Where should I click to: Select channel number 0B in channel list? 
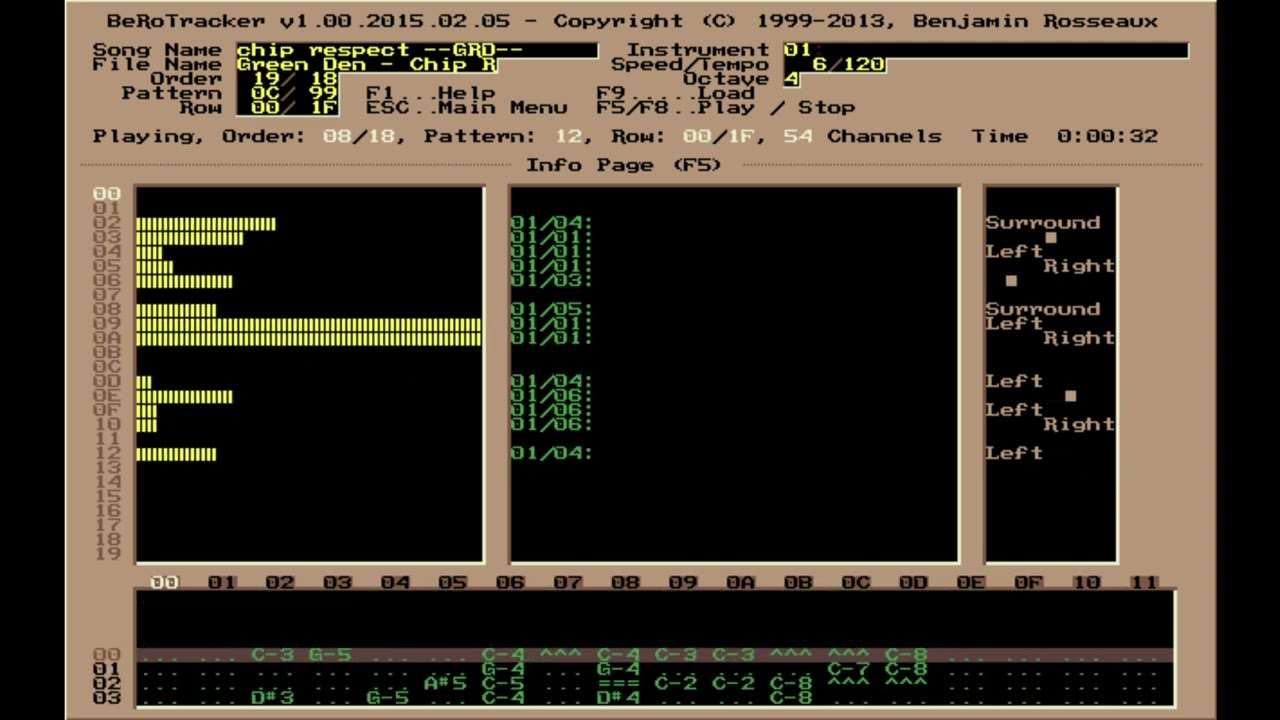point(107,352)
